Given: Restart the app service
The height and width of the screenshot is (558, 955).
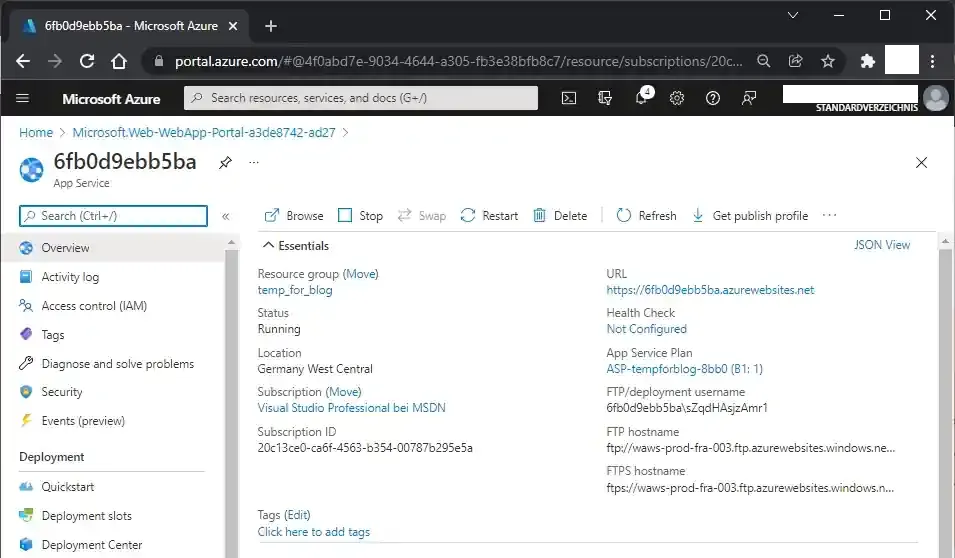Looking at the screenshot, I should click(x=489, y=216).
